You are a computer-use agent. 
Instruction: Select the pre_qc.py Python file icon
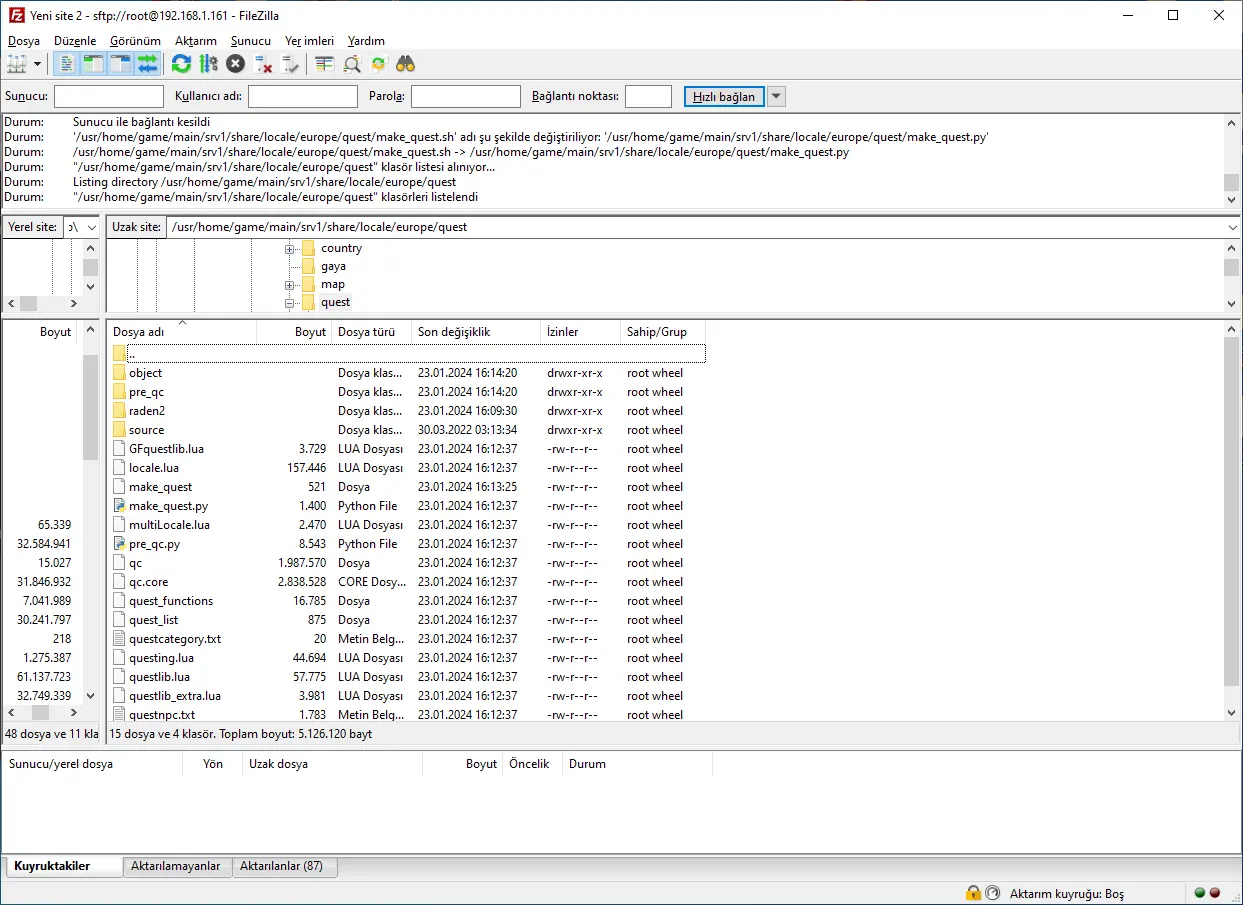pos(120,544)
